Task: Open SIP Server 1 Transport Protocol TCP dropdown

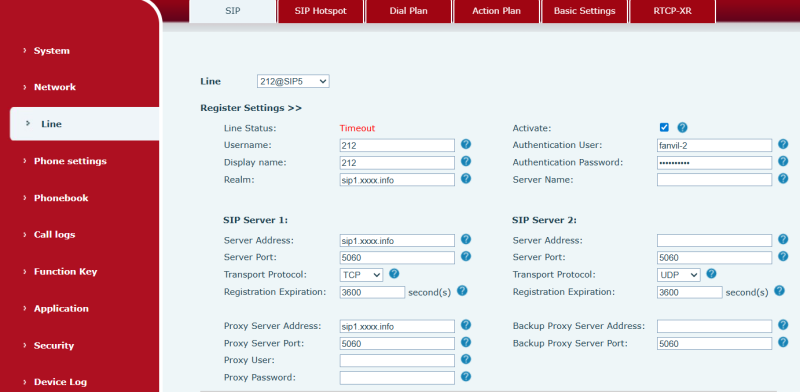Action: pos(361,275)
